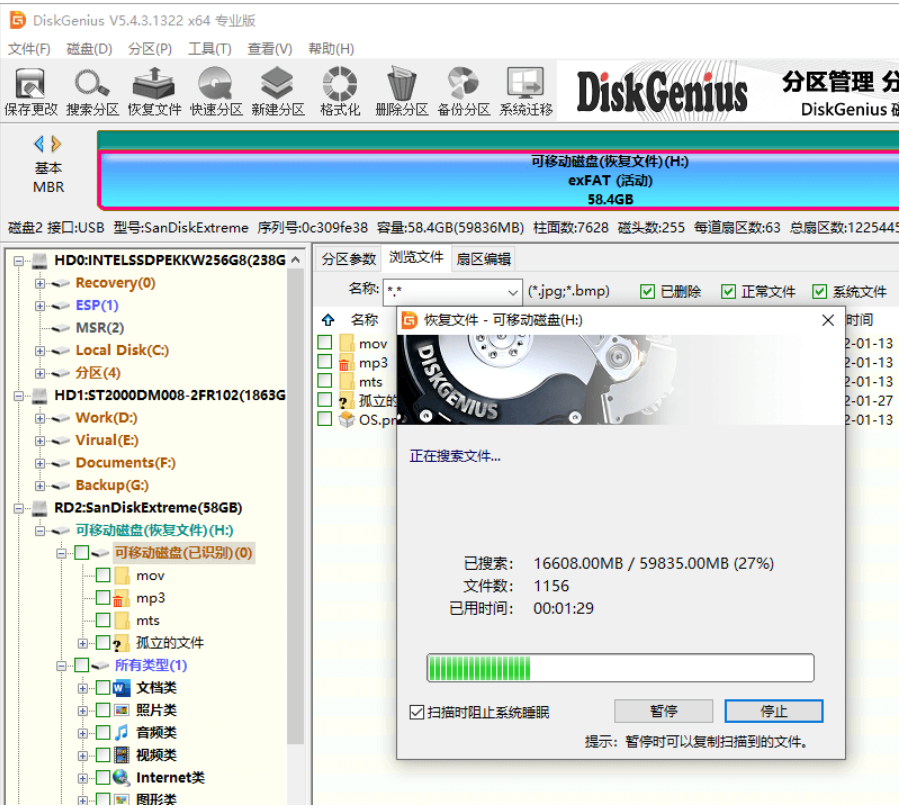Image resolution: width=899 pixels, height=811 pixels.
Task: Select the 快速分区 quick partition icon
Action: point(217,91)
